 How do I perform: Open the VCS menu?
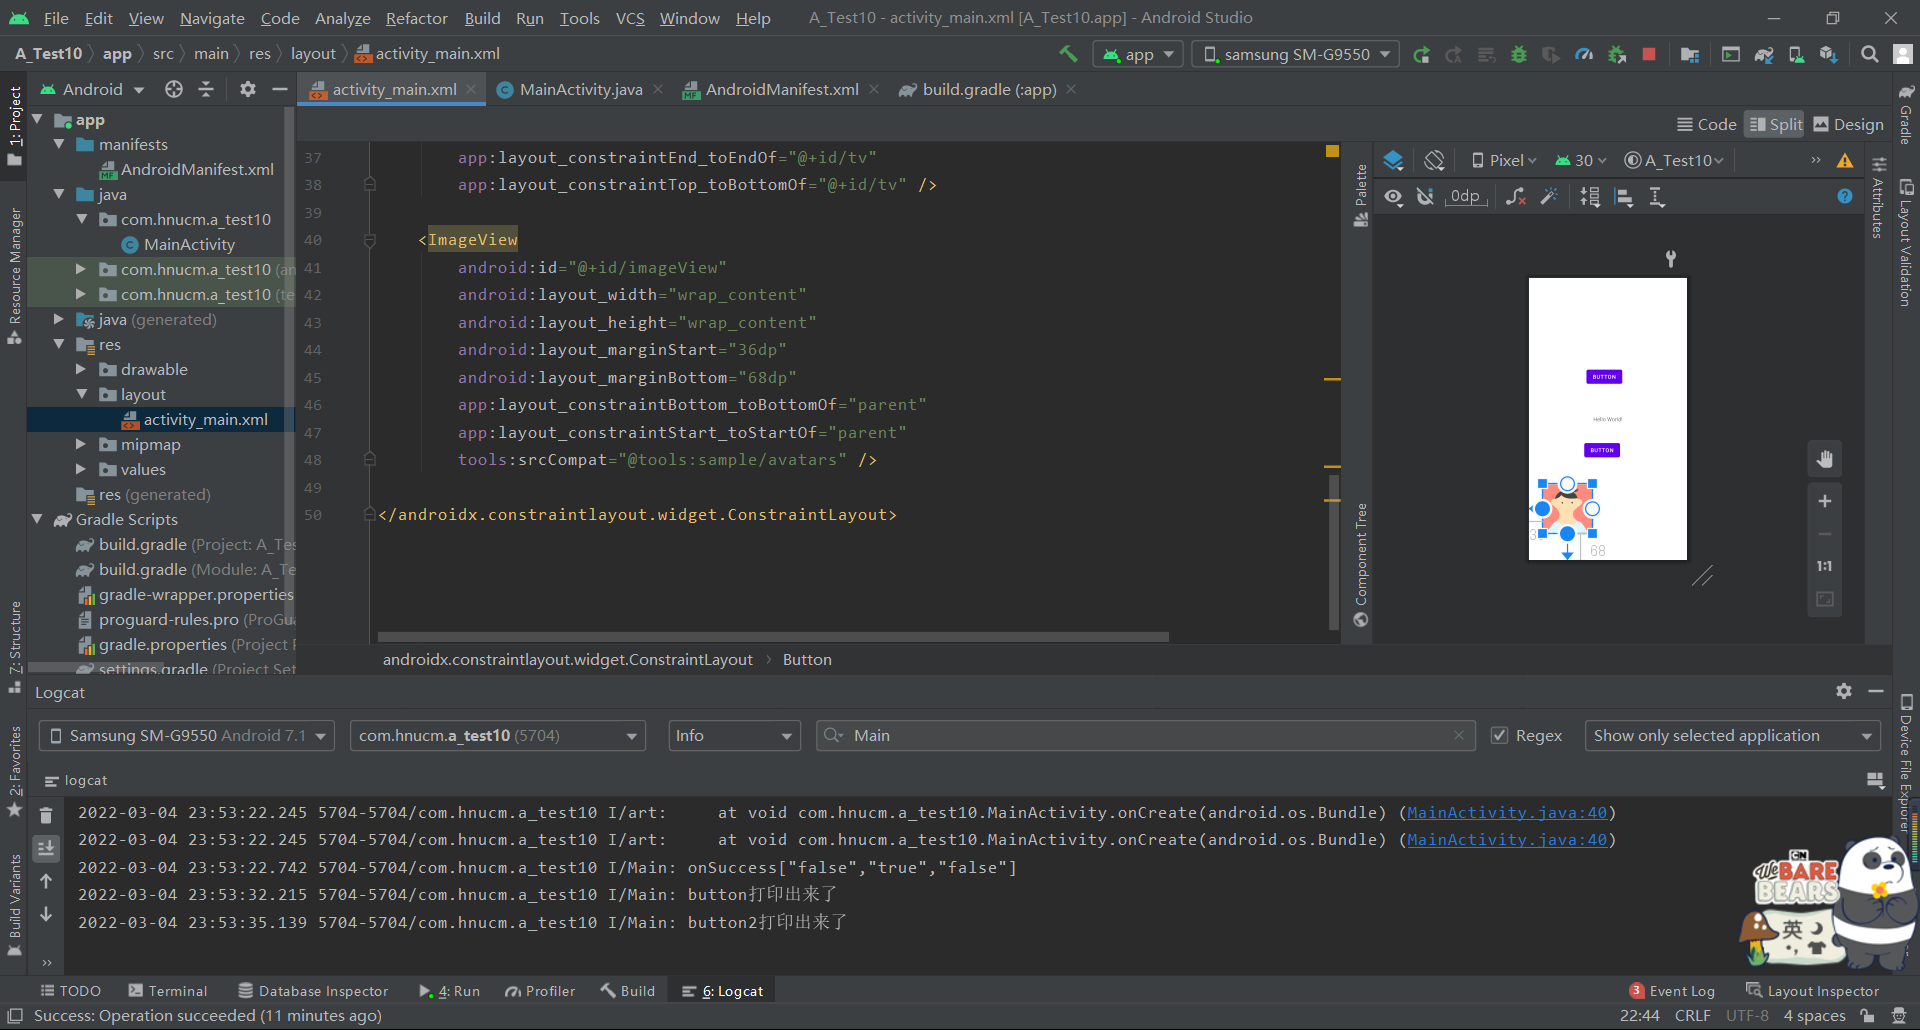tap(630, 18)
